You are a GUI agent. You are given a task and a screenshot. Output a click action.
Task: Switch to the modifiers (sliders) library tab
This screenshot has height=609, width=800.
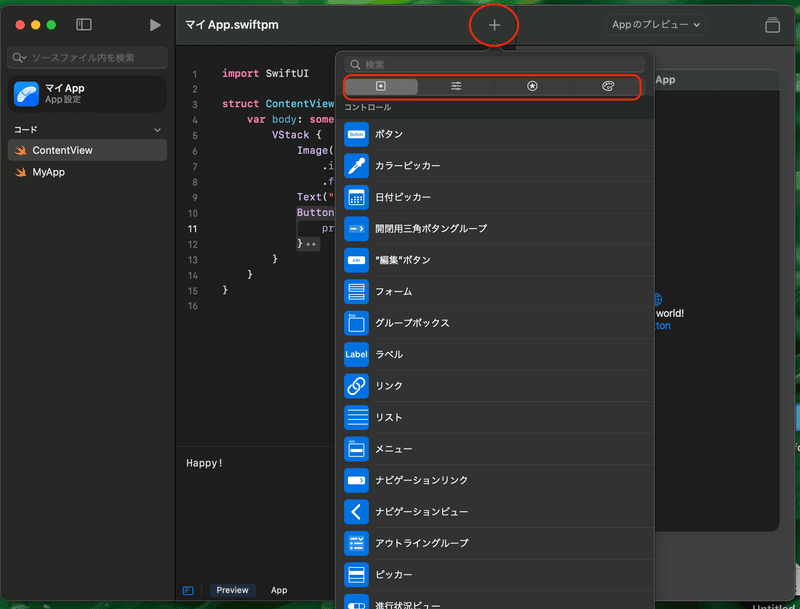[x=456, y=86]
